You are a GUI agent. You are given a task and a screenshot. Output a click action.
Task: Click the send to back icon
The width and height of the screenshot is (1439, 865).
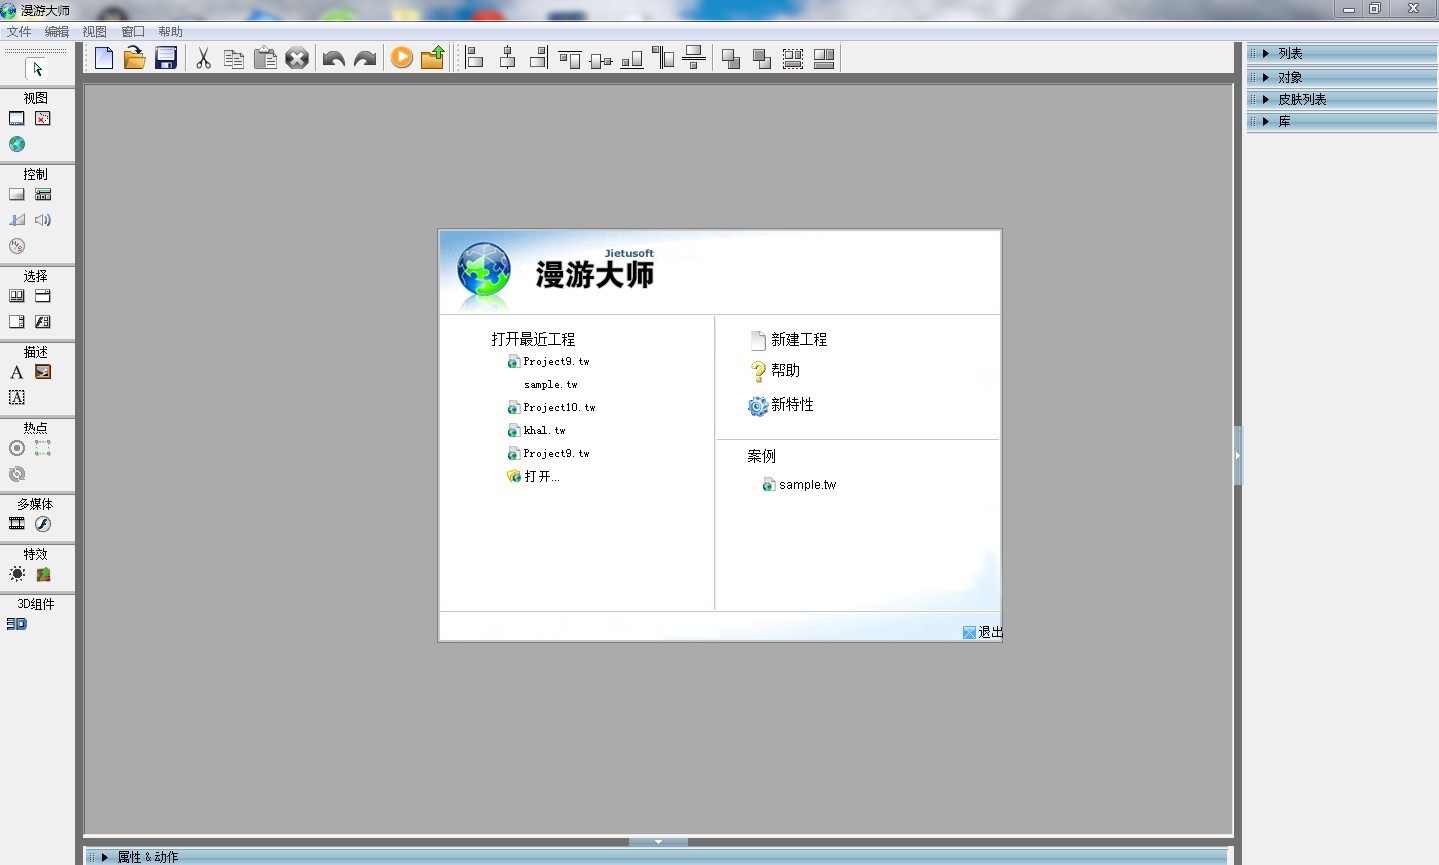pos(762,58)
